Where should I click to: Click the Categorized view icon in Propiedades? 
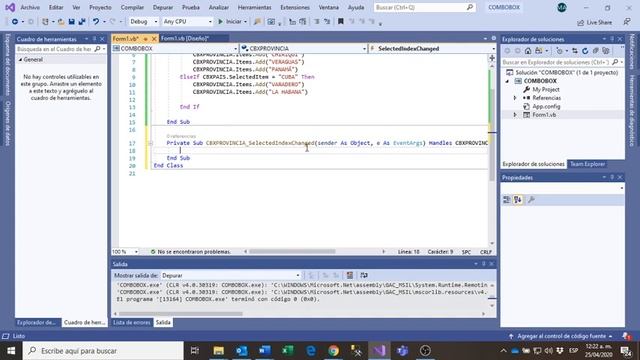pyautogui.click(x=507, y=200)
